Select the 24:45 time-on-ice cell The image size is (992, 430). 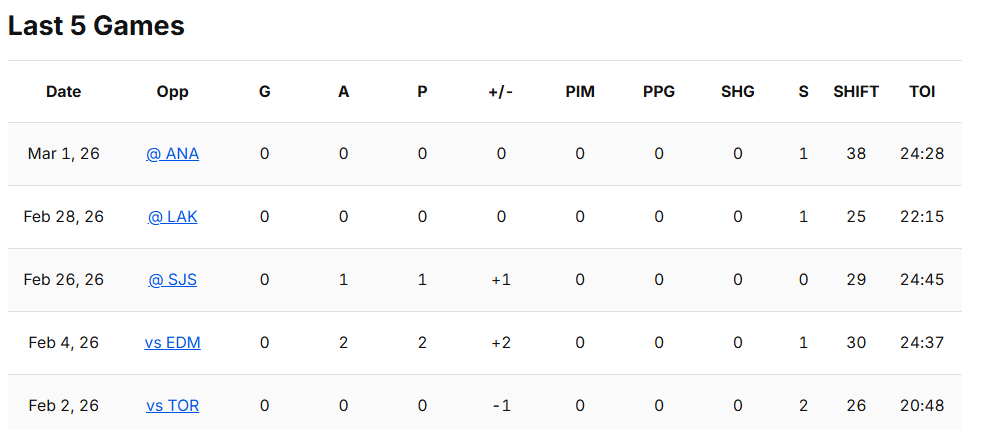[x=922, y=280]
